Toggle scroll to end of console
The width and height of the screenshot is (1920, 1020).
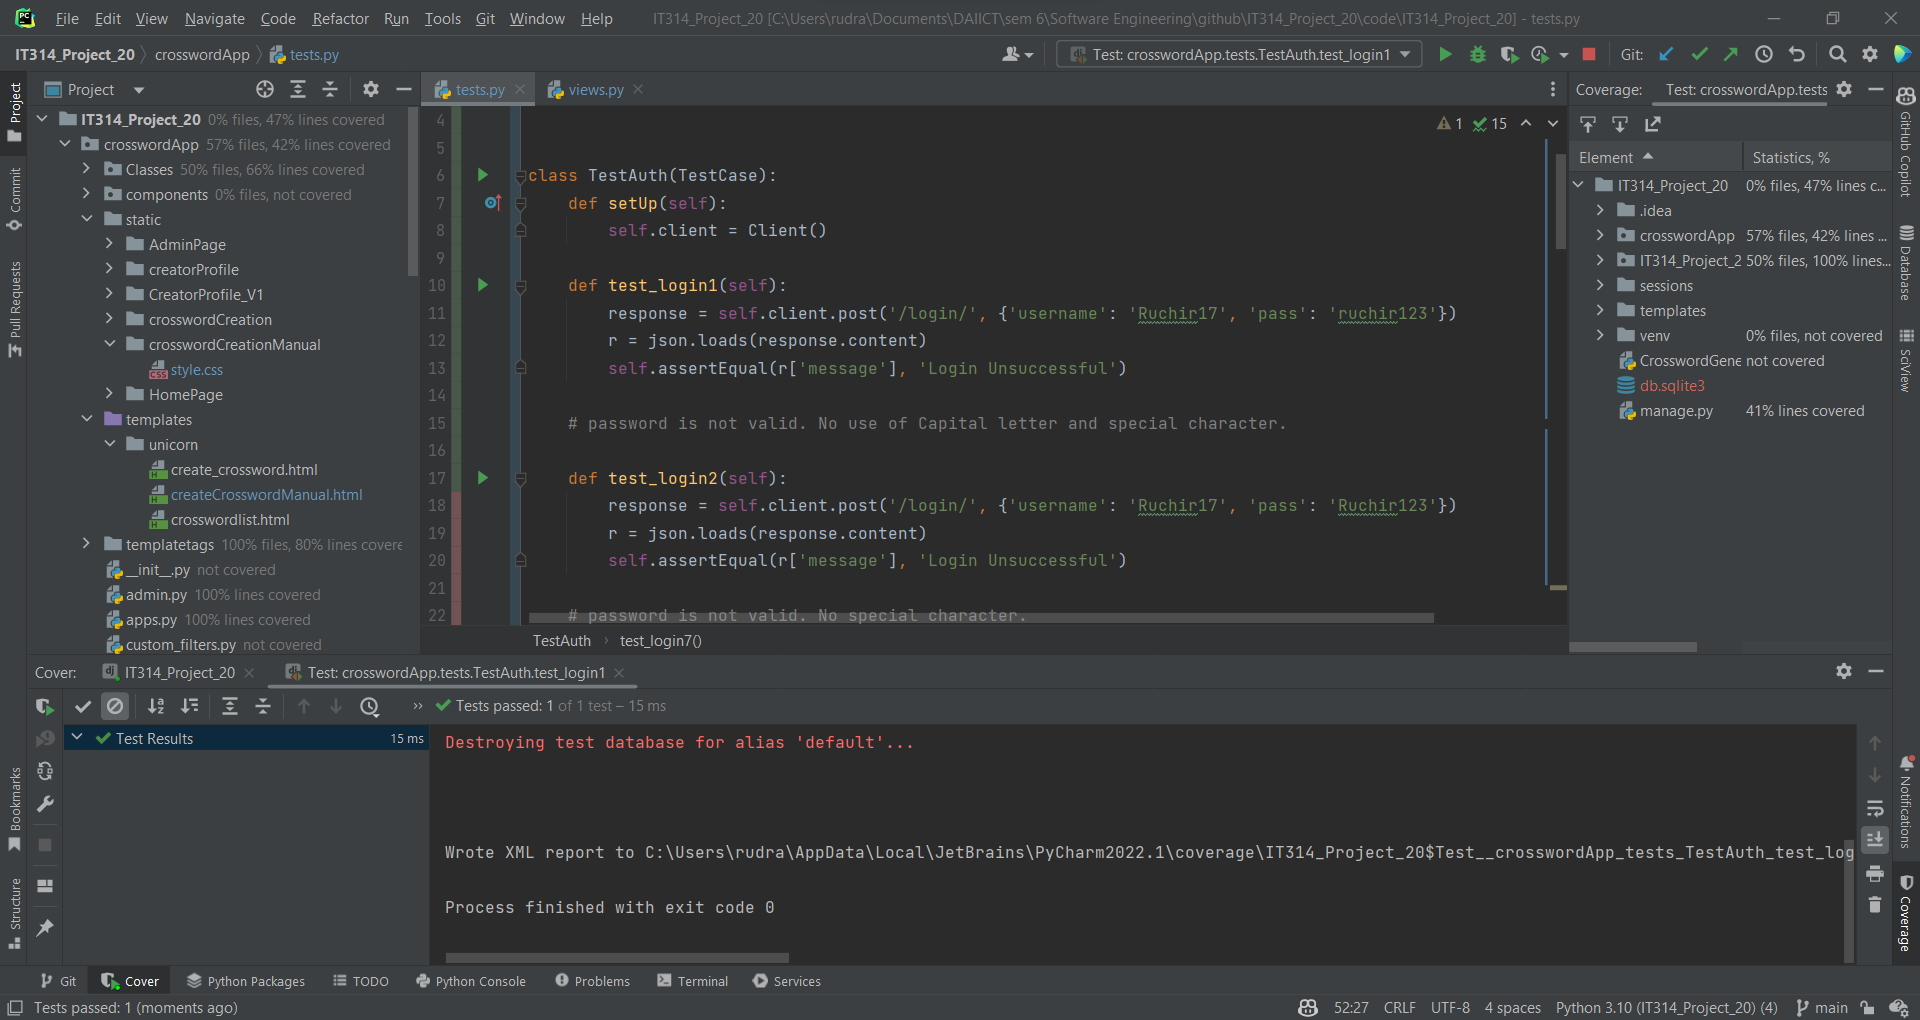coord(1875,839)
